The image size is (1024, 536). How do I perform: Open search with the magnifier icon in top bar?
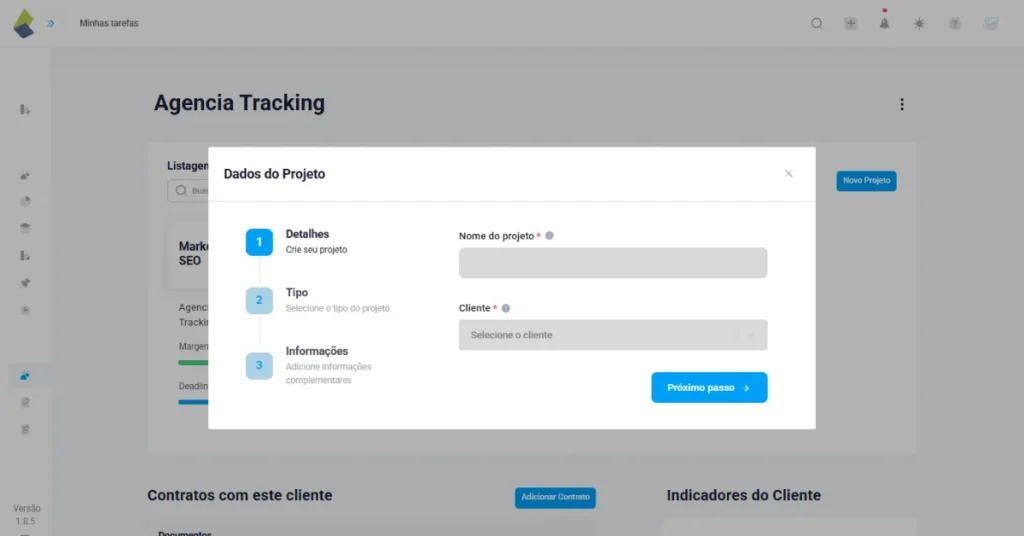[x=817, y=24]
